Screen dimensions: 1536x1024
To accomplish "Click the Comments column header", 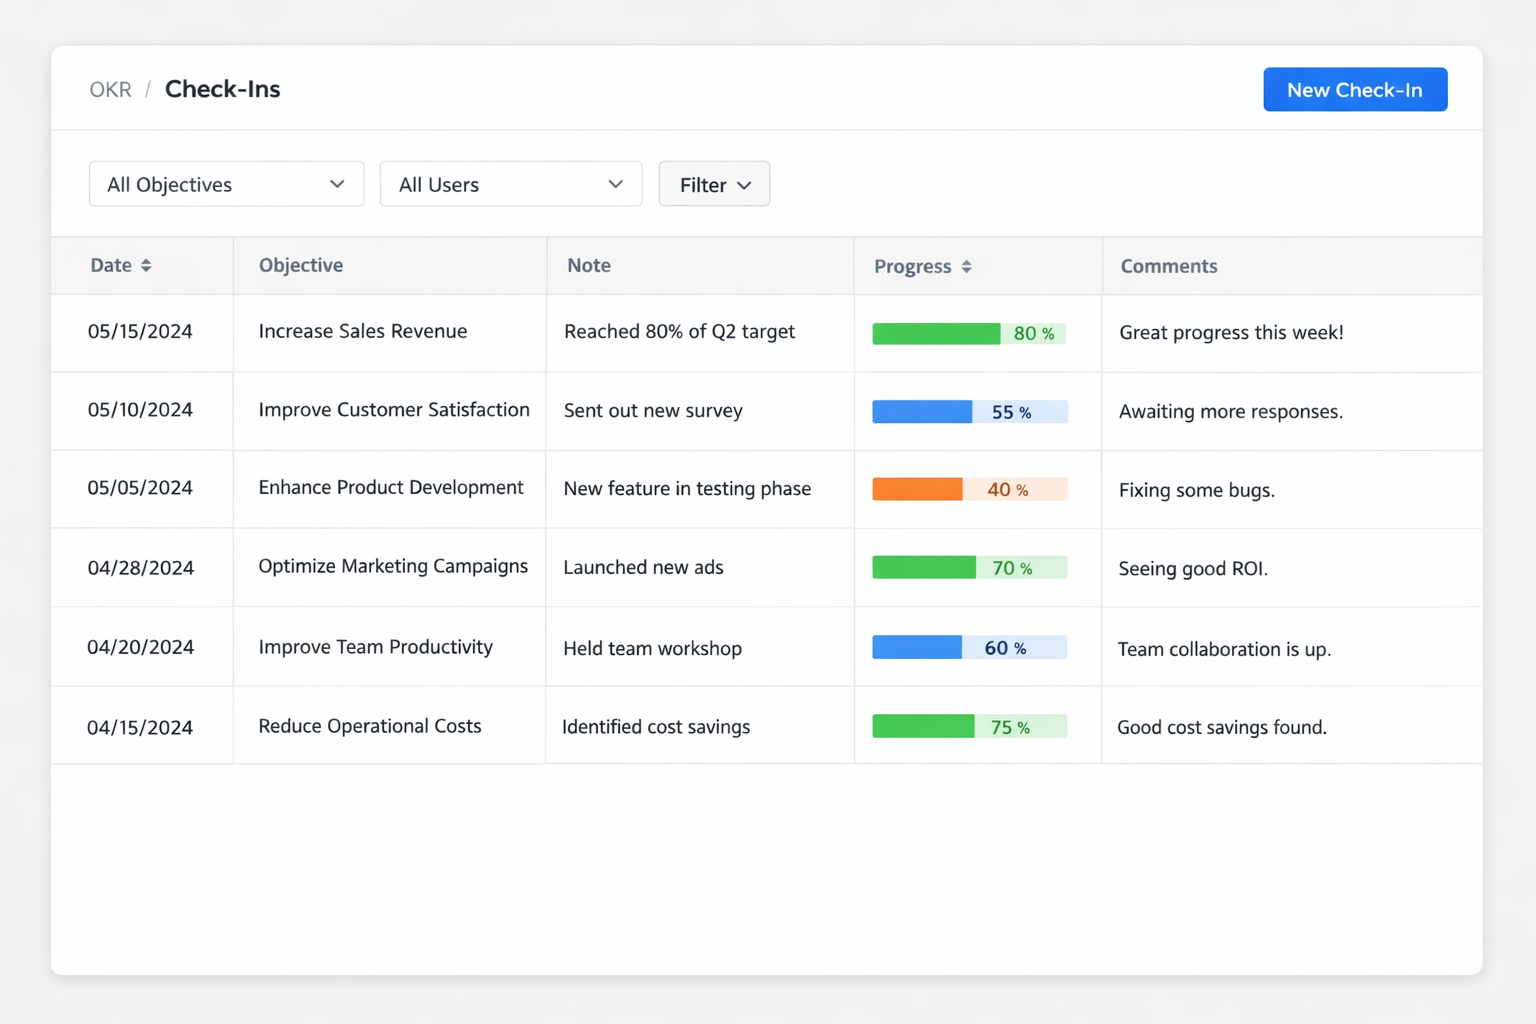I will pos(1168,266).
